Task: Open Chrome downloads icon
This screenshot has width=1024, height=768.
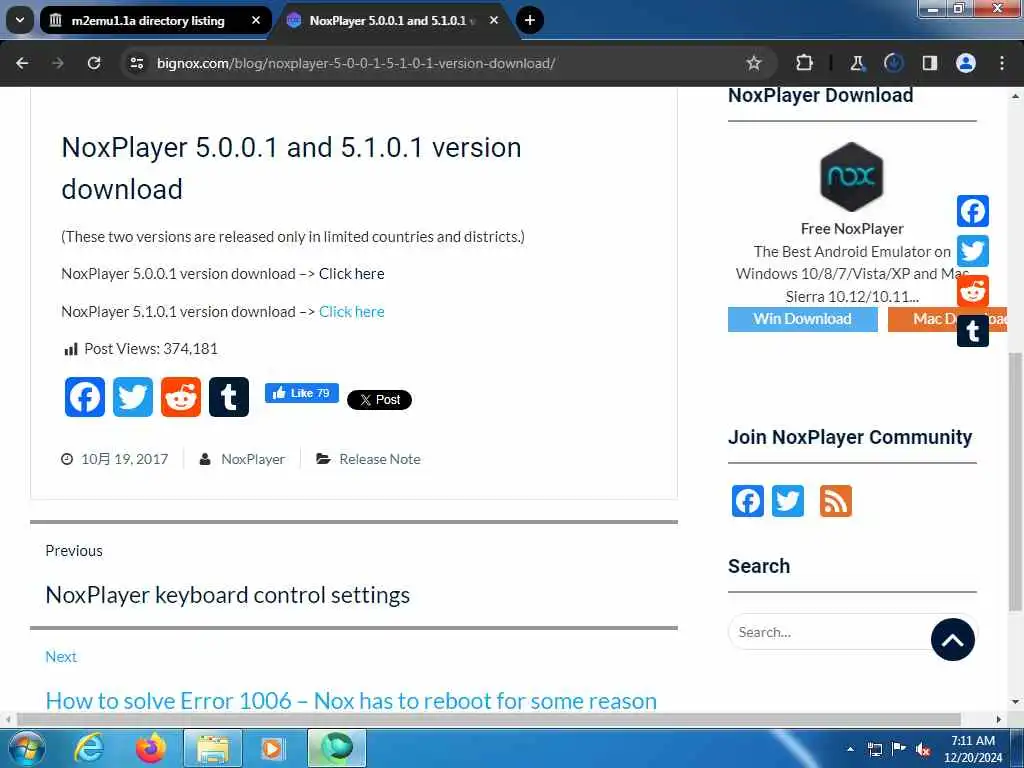Action: tap(893, 63)
